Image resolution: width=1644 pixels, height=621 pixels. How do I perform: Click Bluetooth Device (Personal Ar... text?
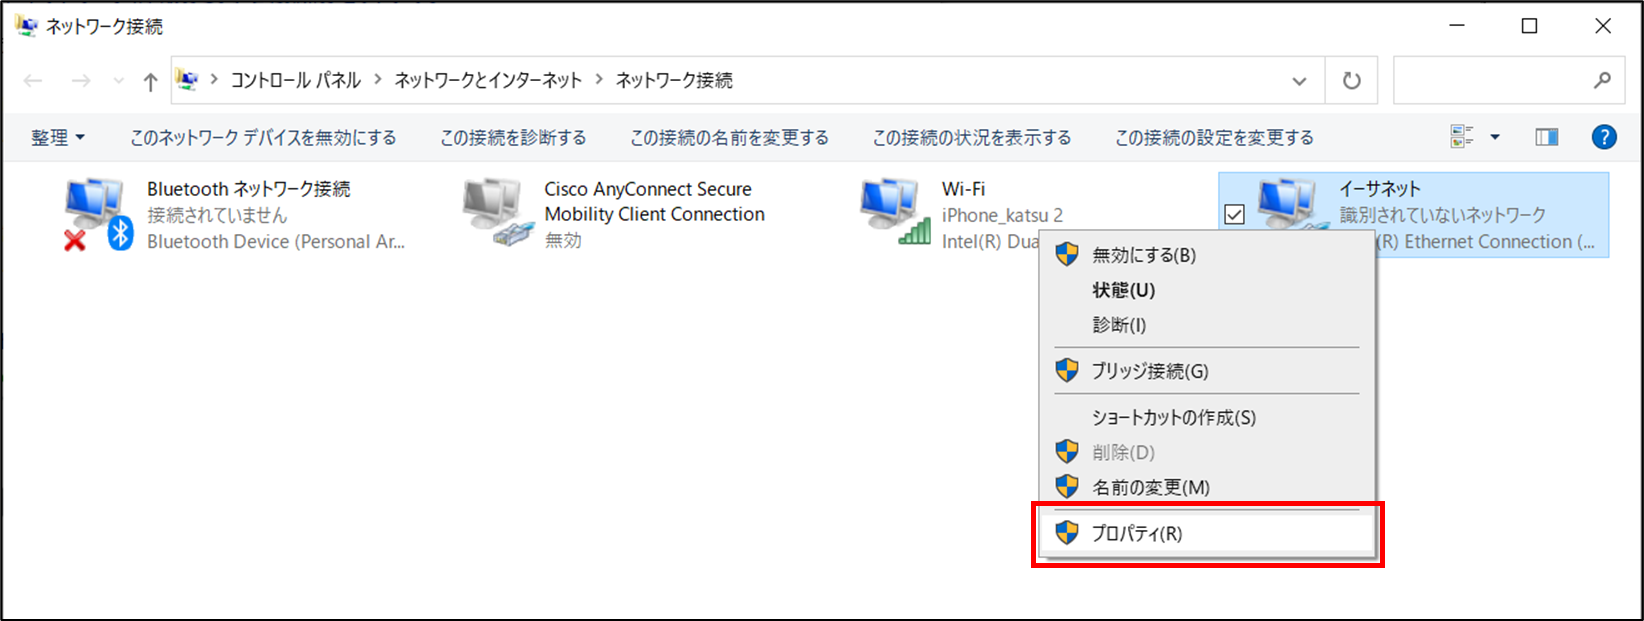click(276, 241)
